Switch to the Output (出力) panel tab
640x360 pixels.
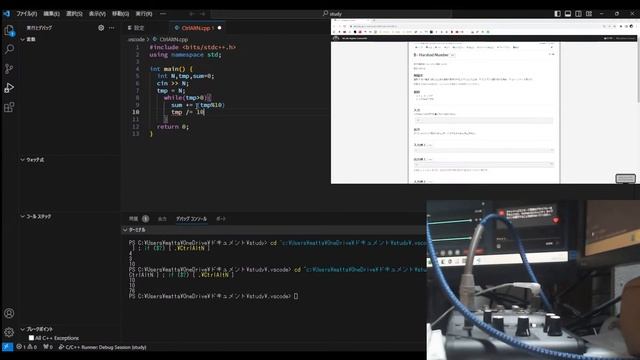click(x=162, y=219)
